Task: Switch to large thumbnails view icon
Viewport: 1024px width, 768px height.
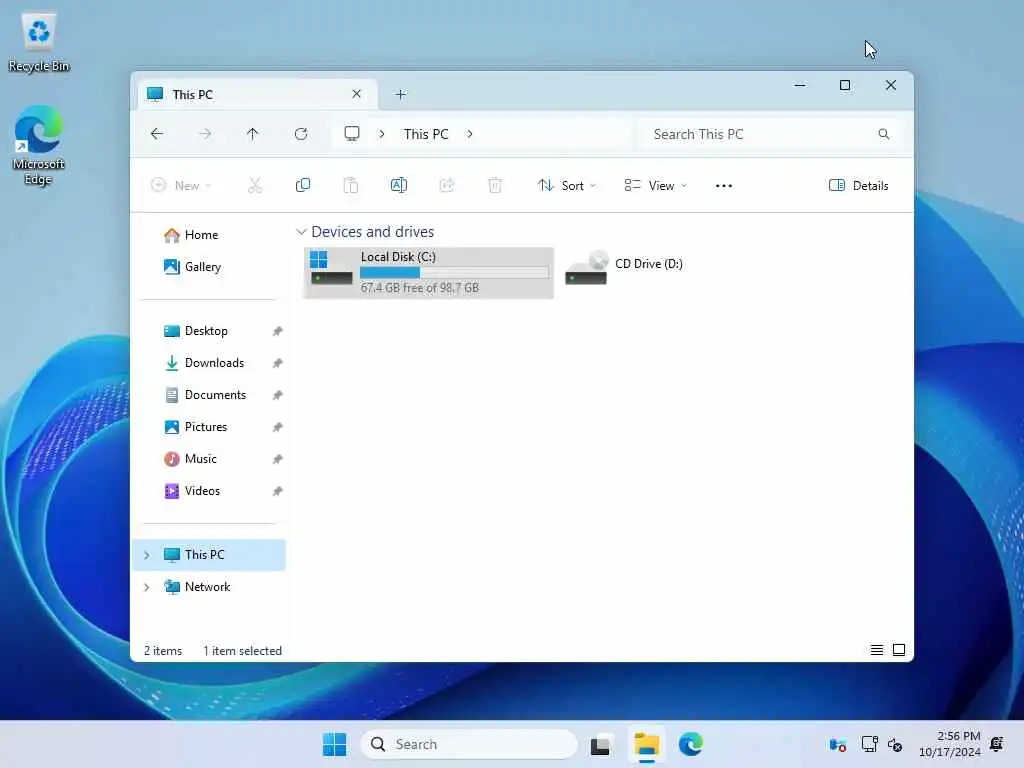Action: point(899,650)
